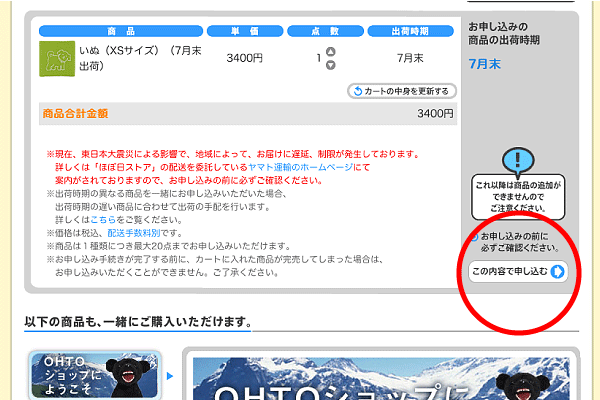Increase item quantity with up arrow
This screenshot has height=400, width=600.
tap(331, 52)
